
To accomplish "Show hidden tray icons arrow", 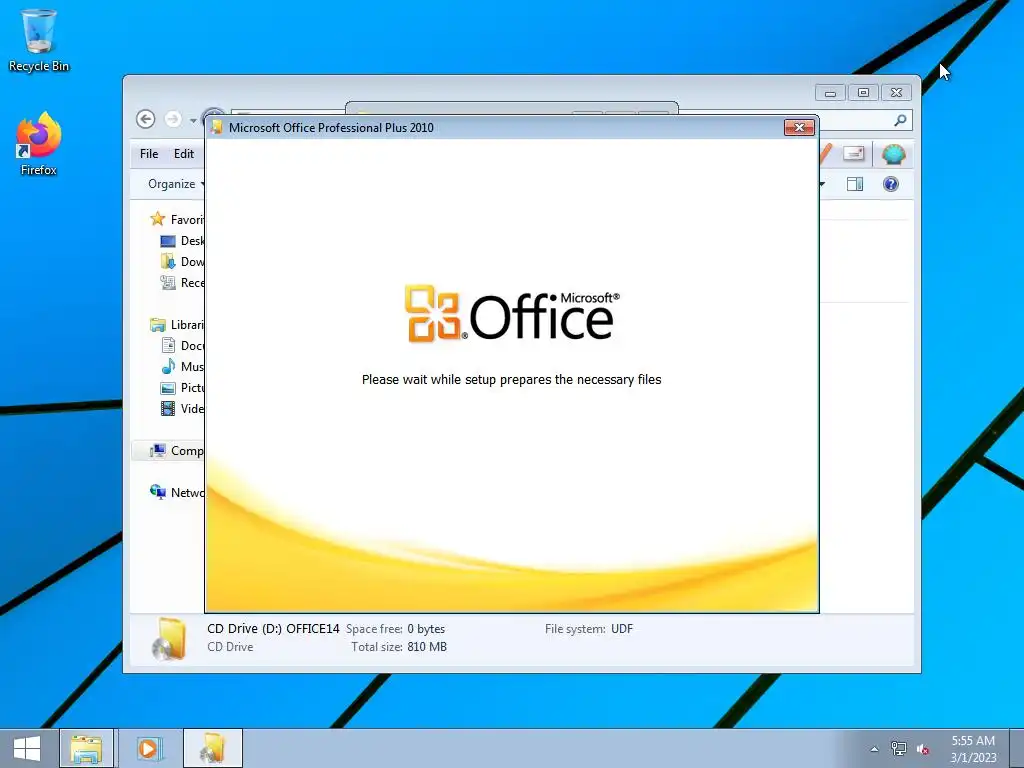I will [874, 749].
